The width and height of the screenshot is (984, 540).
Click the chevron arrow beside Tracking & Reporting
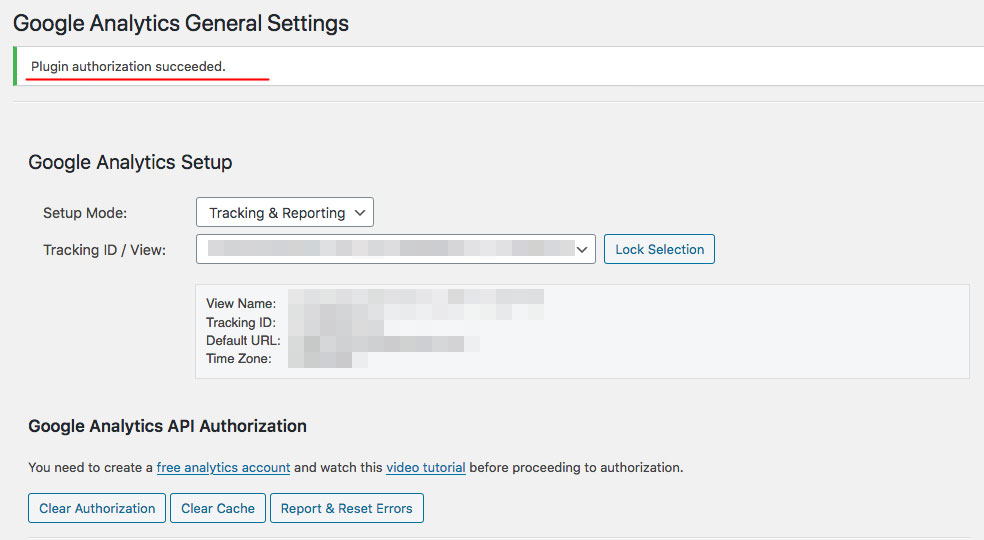pos(360,213)
